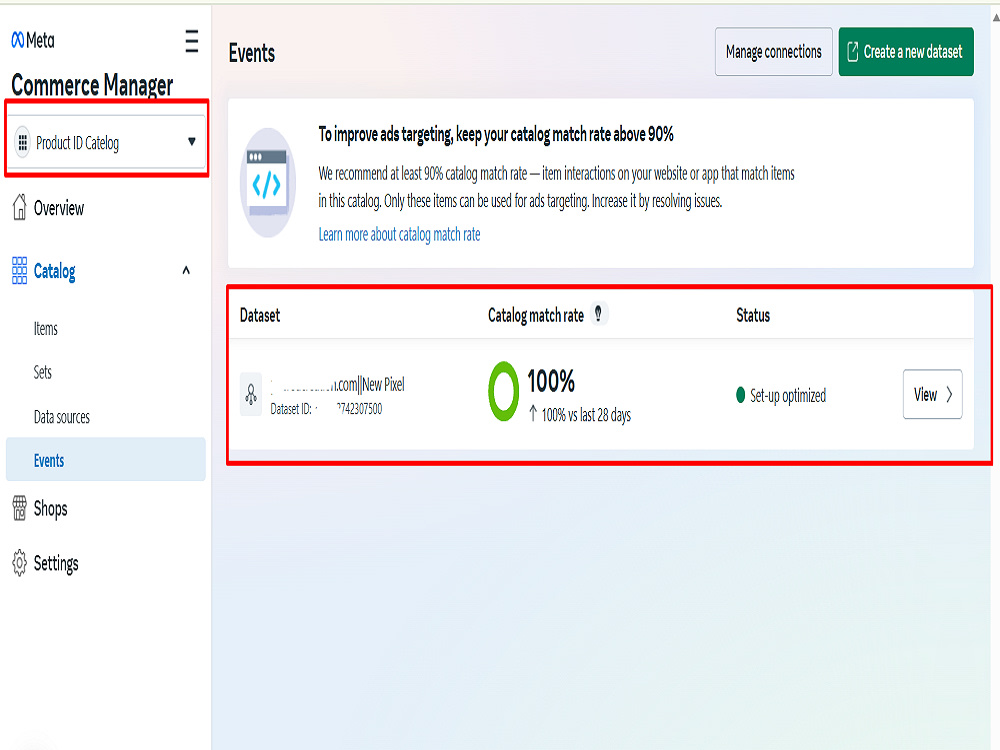Go to Overview page

59,209
